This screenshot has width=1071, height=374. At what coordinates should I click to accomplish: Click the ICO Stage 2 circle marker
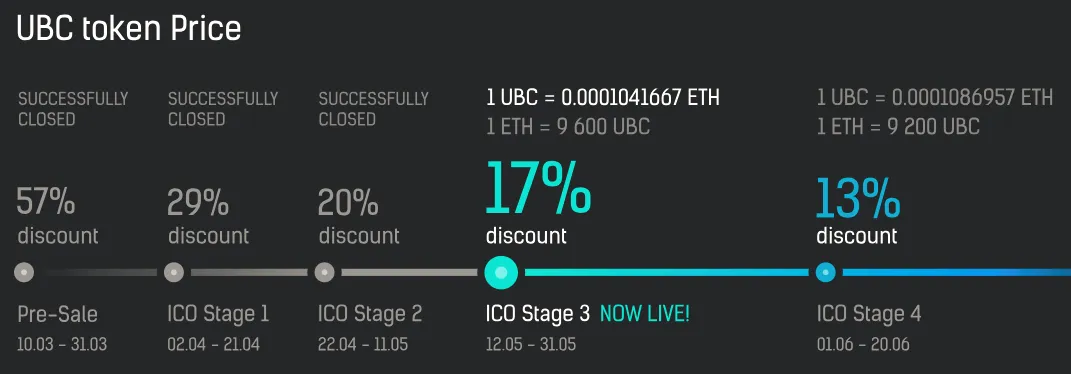(324, 272)
